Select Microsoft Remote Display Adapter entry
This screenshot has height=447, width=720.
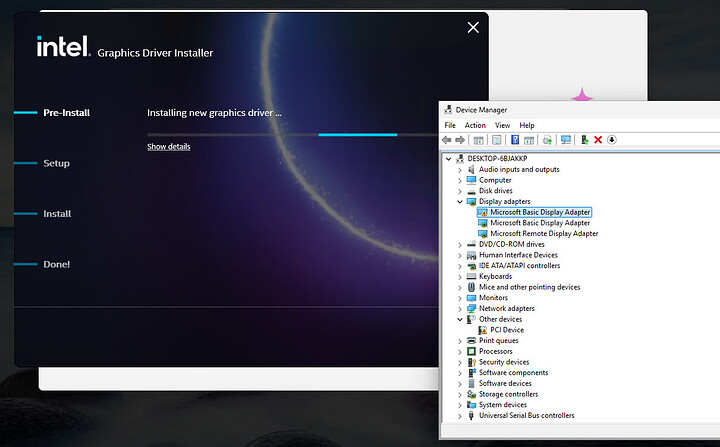544,234
